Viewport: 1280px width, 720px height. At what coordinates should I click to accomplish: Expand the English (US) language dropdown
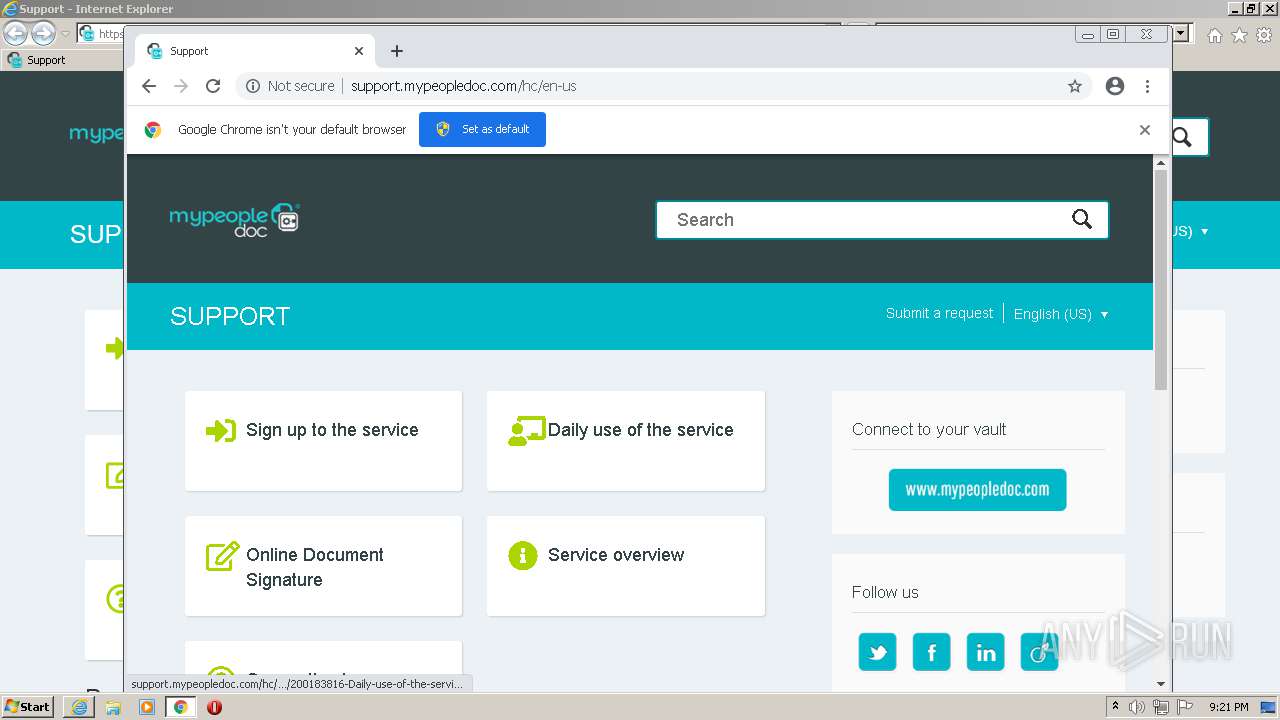(1061, 314)
